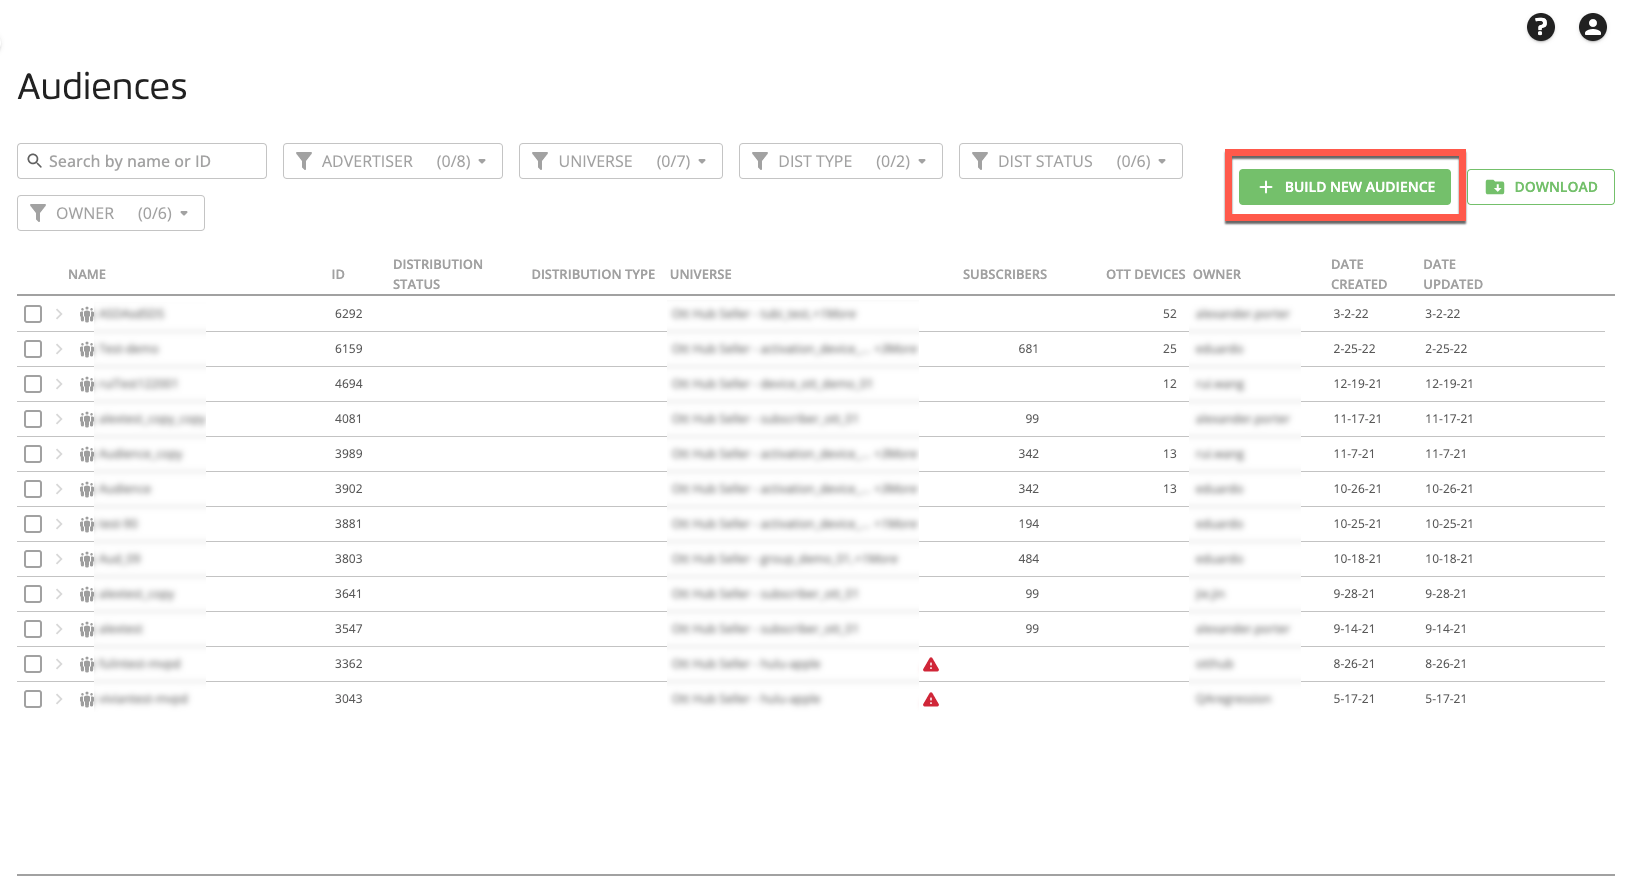Click the audience group icon in row 3902

[87, 489]
